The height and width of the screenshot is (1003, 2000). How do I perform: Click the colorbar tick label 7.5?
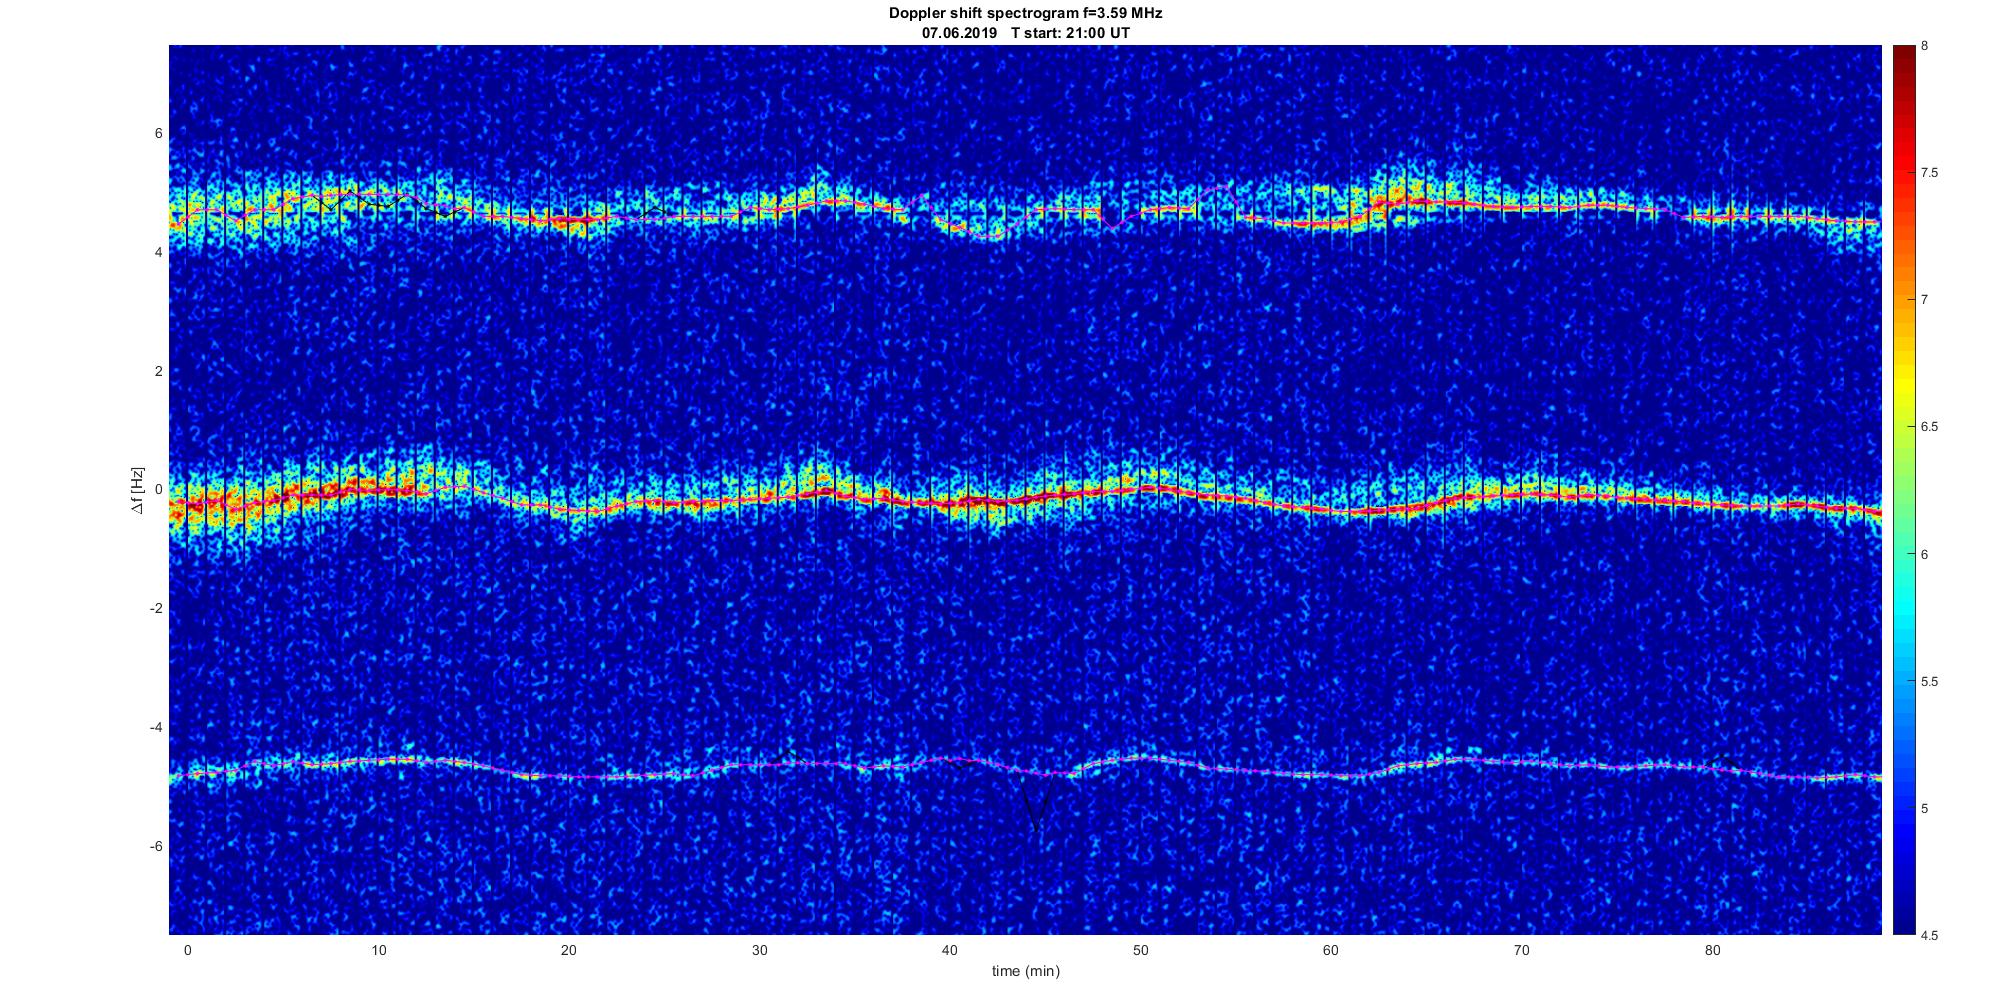point(1929,173)
